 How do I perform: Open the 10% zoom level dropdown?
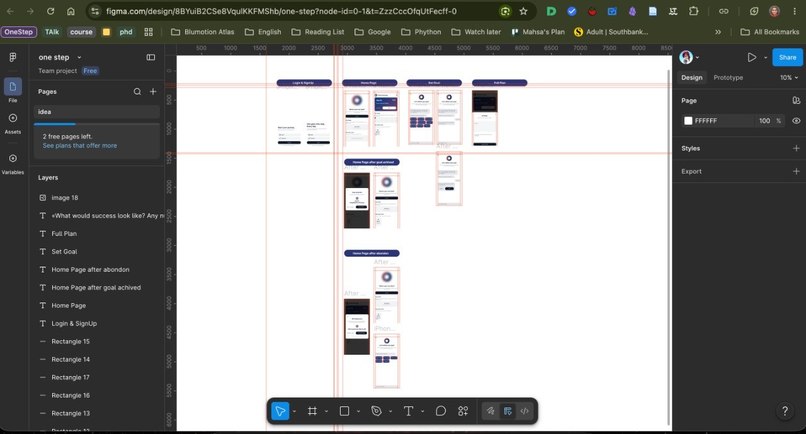[789, 78]
